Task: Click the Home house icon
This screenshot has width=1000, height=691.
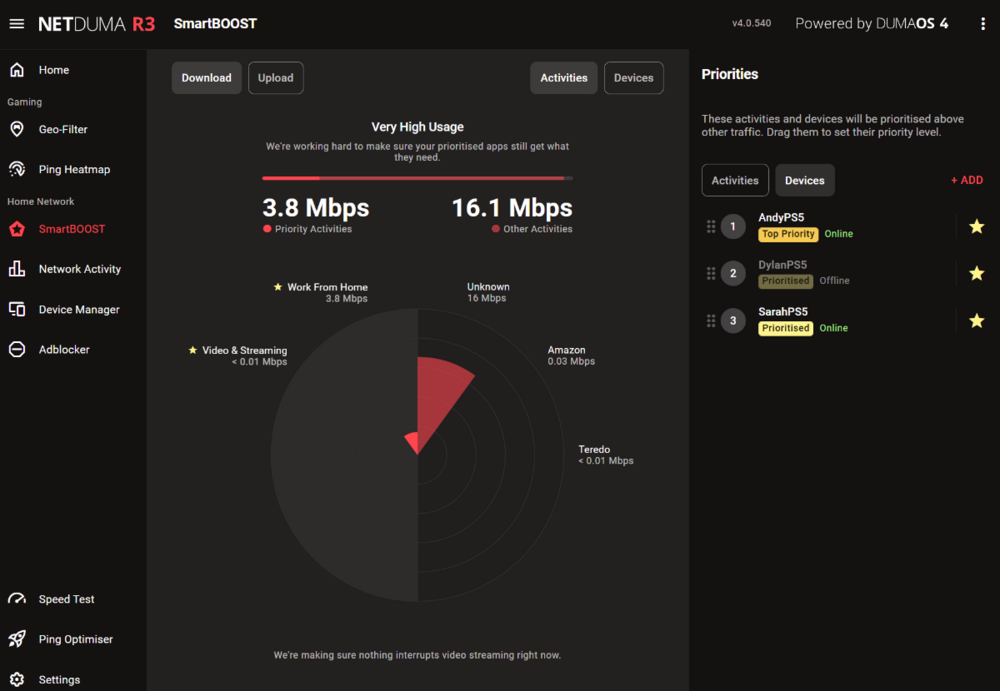Action: (17, 70)
